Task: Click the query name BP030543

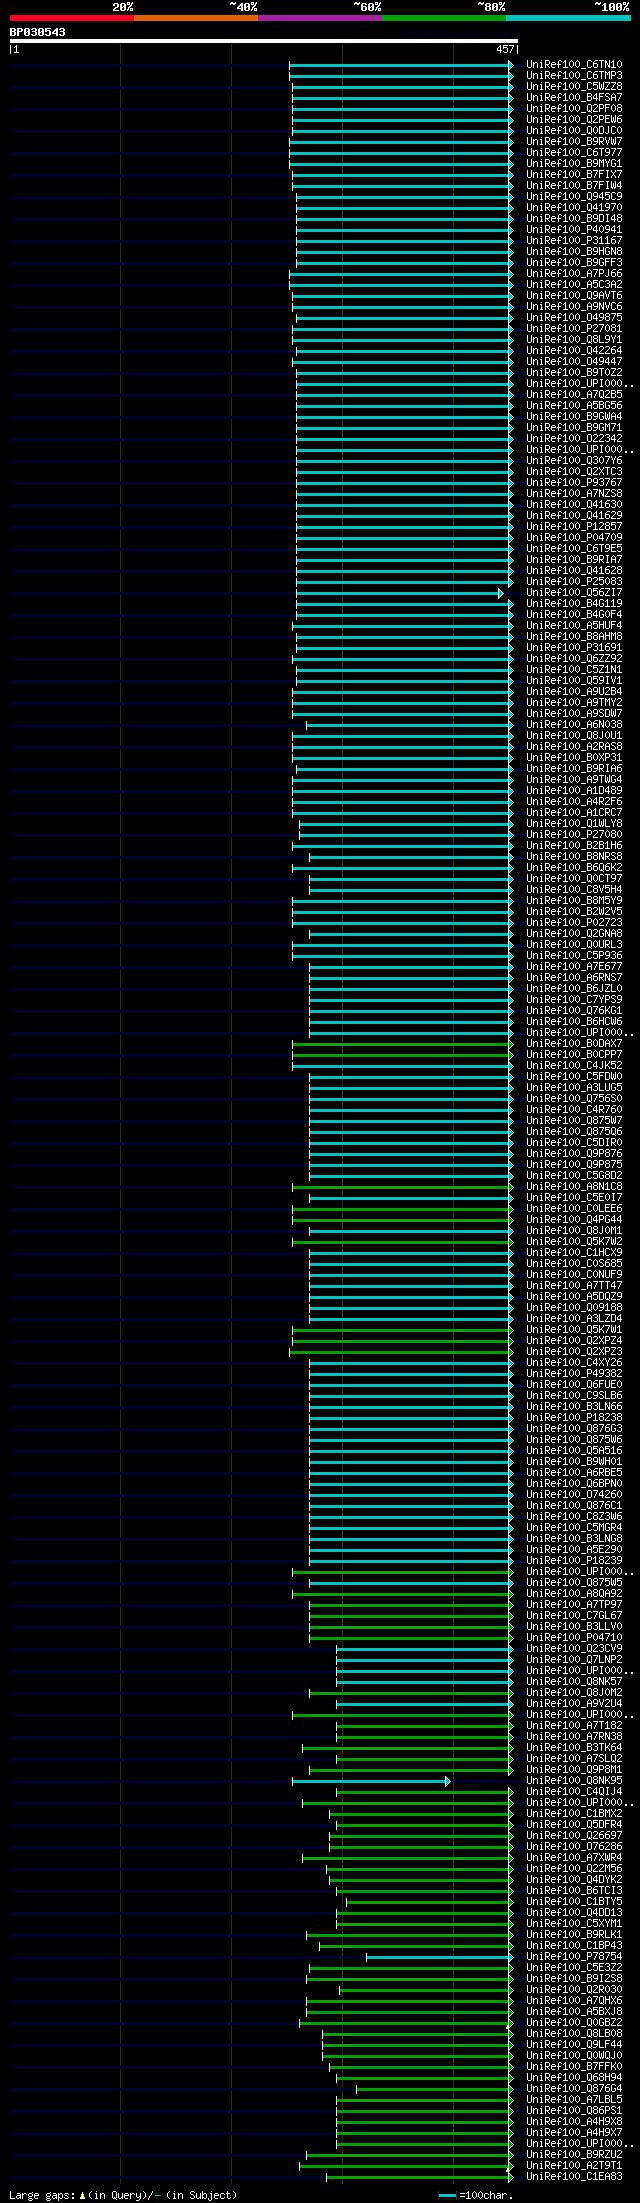Action: coord(38,32)
